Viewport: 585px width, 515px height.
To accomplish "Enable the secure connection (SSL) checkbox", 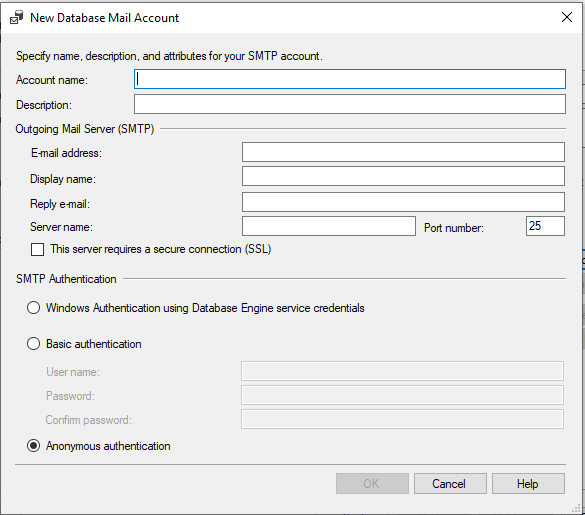I will pyautogui.click(x=37, y=249).
